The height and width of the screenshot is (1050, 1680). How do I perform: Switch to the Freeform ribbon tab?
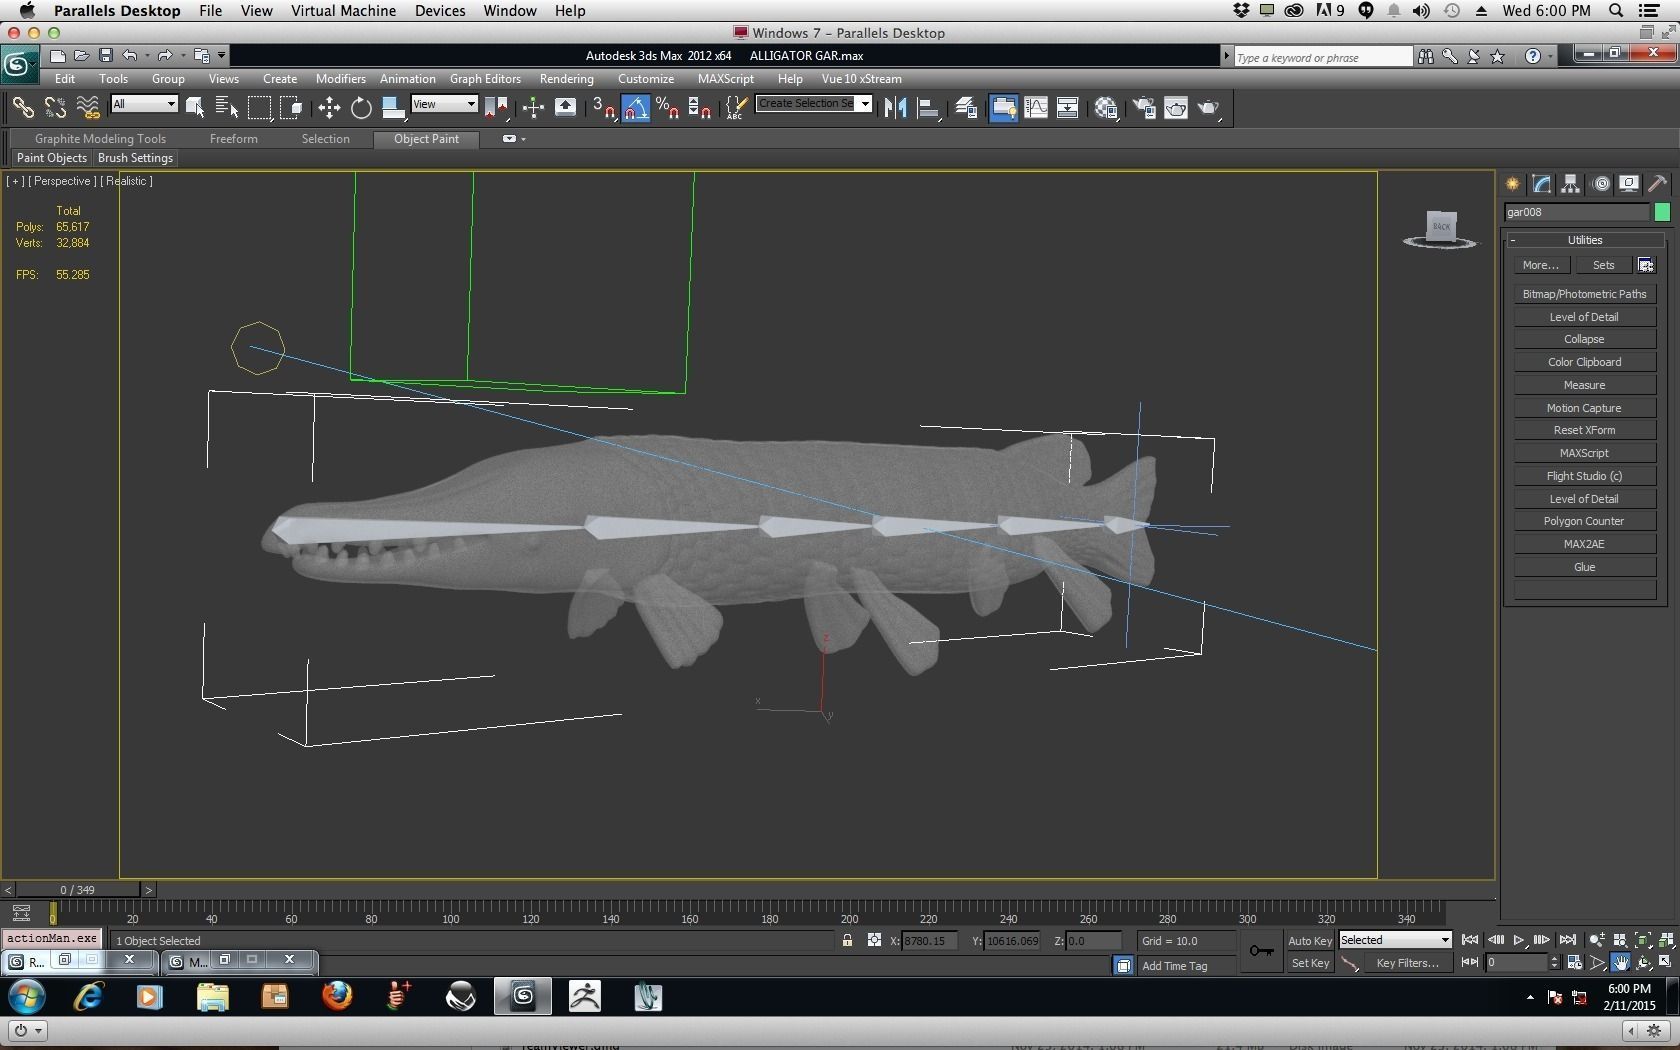pyautogui.click(x=233, y=139)
